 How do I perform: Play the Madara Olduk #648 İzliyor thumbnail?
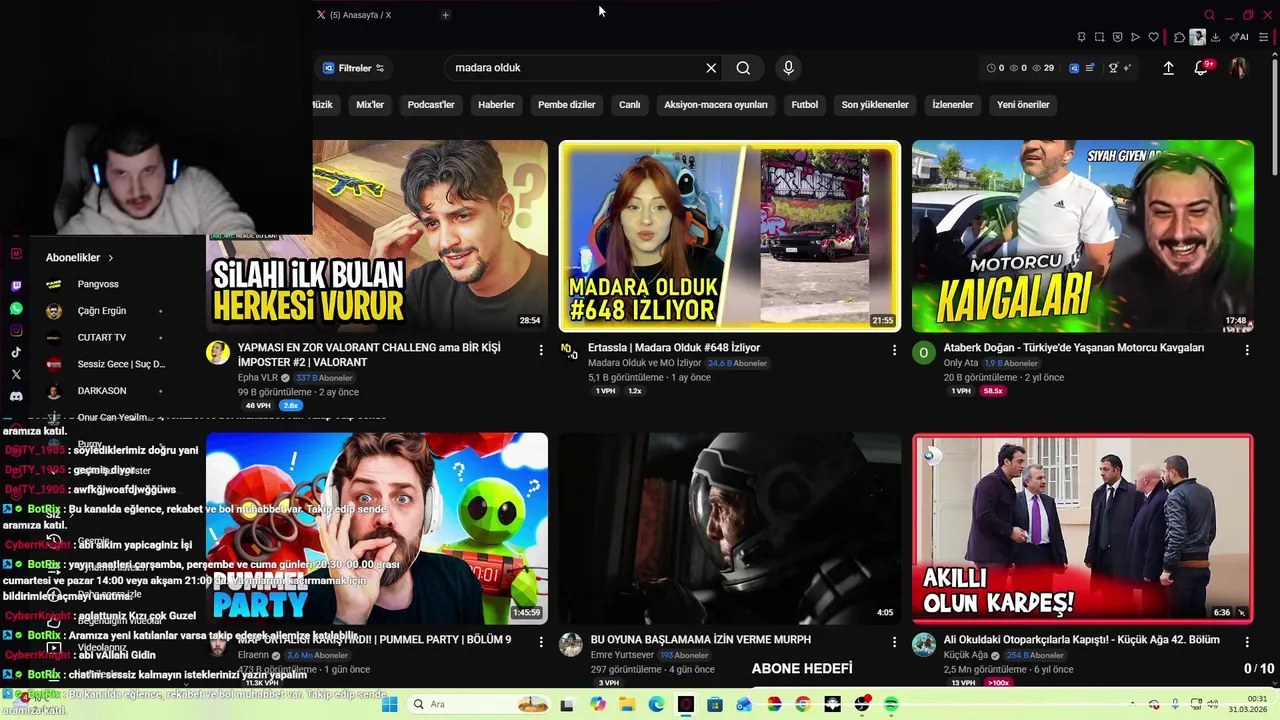[x=730, y=236]
